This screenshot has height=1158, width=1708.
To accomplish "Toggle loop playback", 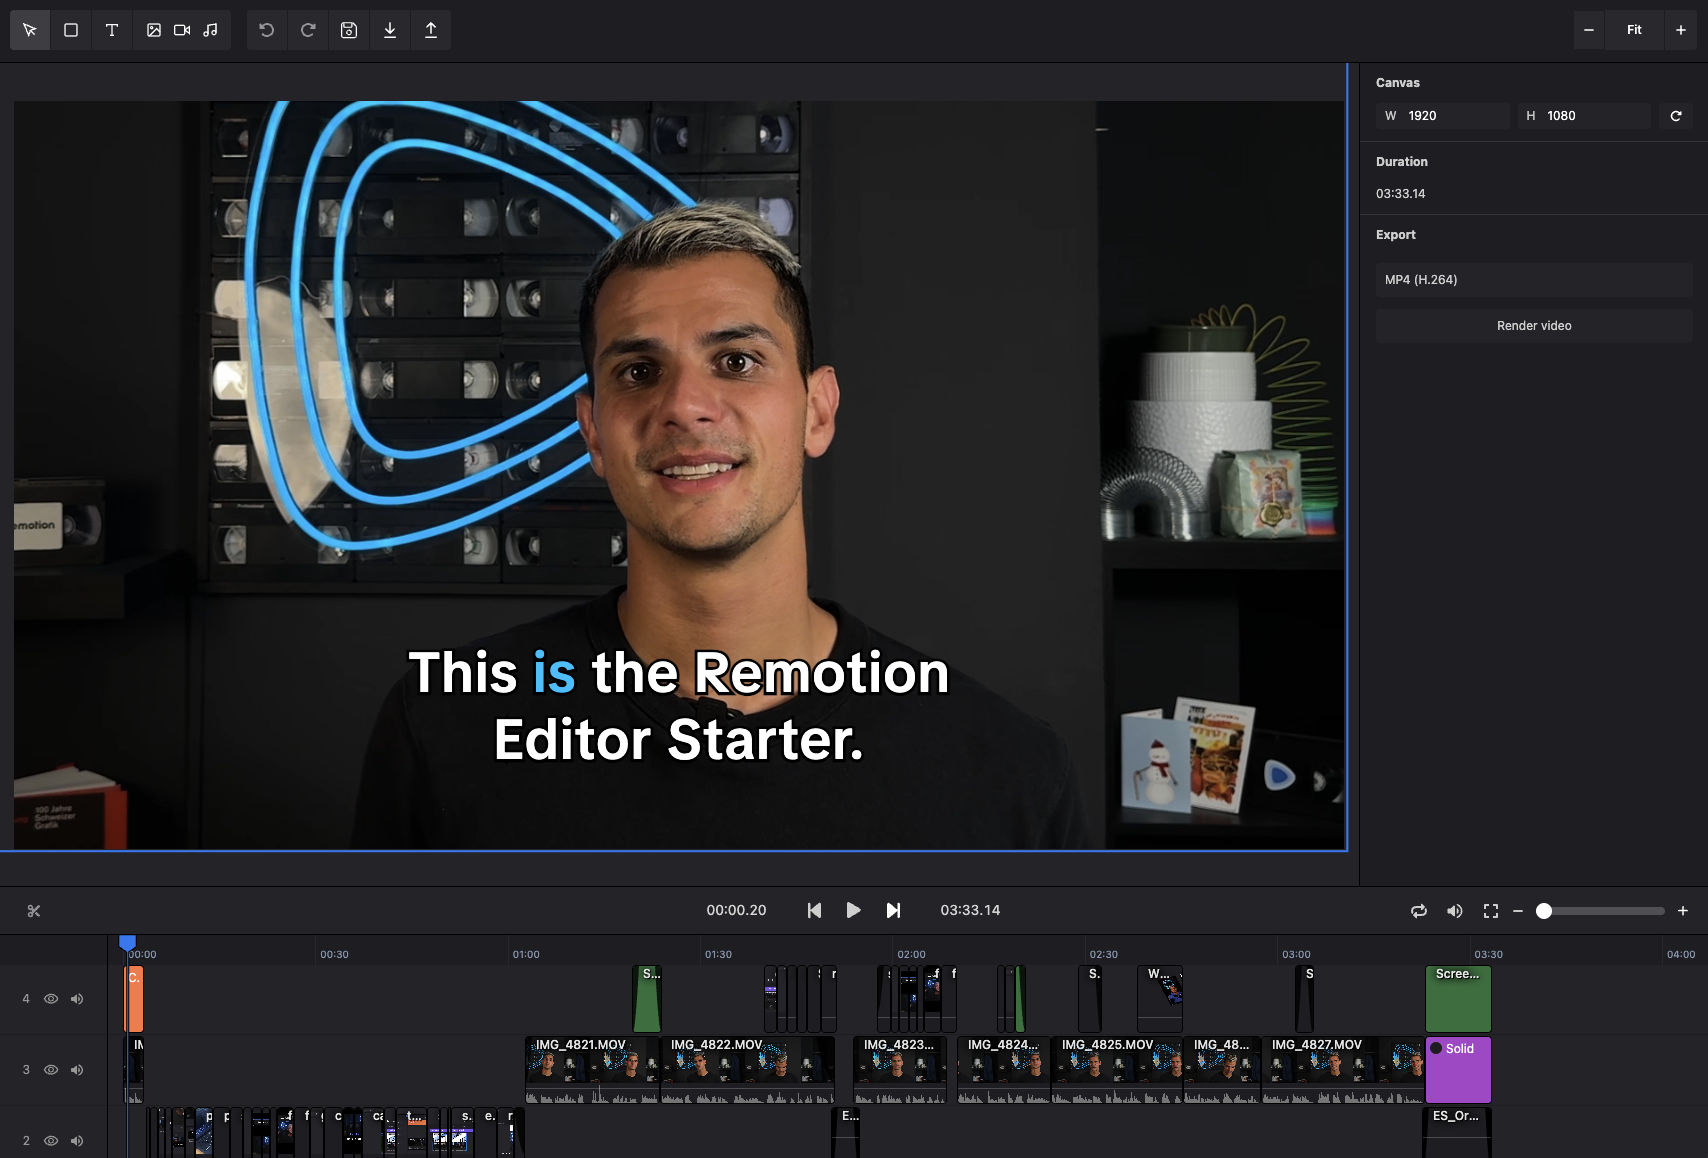I will (1419, 911).
